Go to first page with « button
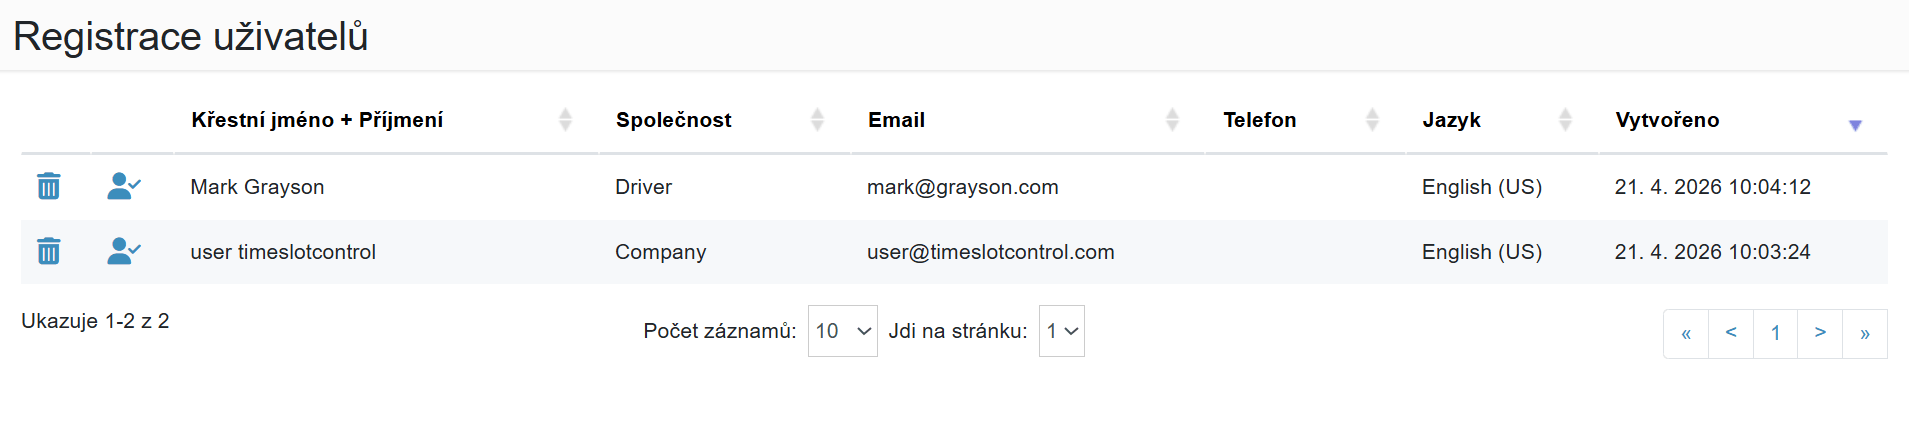 pos(1686,334)
